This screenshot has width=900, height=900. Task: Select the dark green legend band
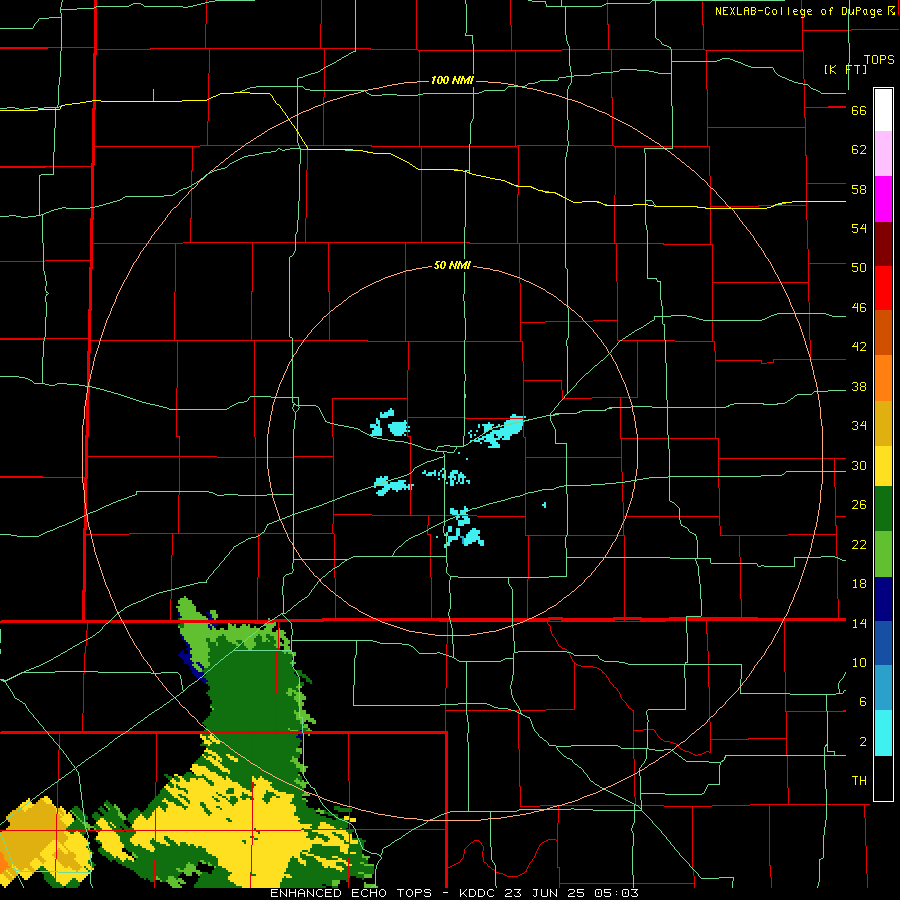click(x=883, y=509)
